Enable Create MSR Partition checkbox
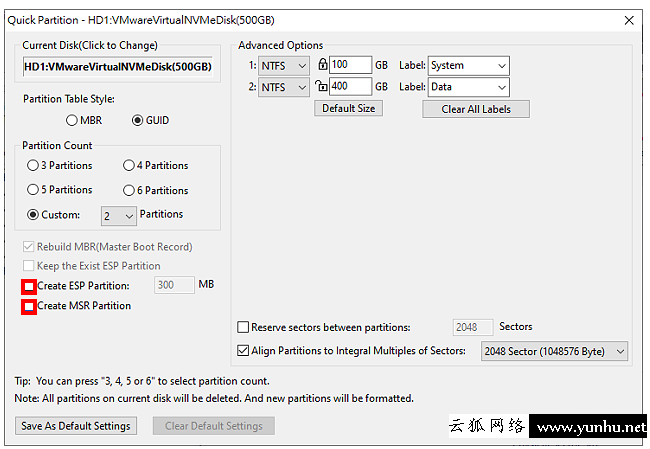Viewport: 650px width, 449px height. (29, 307)
